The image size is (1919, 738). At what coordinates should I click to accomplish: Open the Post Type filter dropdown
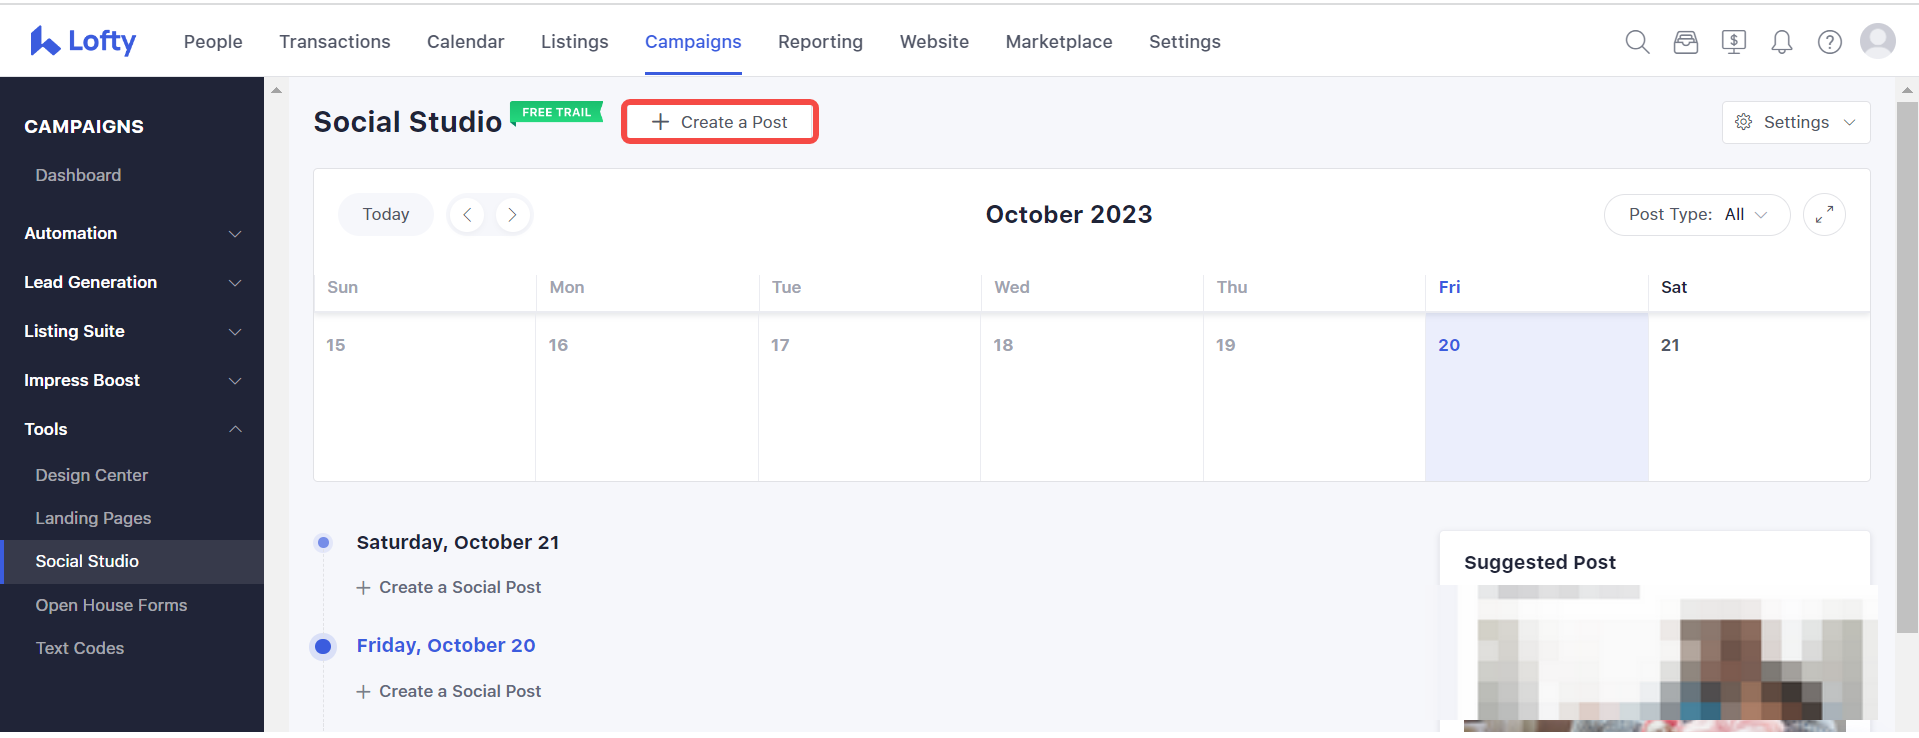pos(1697,215)
